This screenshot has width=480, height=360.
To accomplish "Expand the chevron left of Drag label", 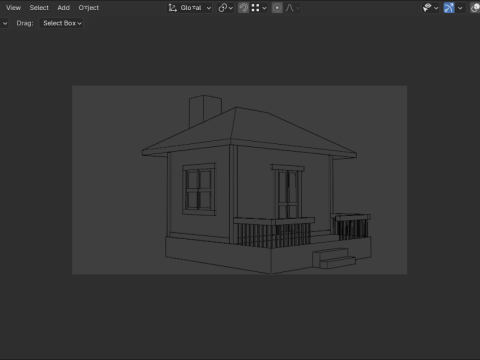I will click(5, 23).
